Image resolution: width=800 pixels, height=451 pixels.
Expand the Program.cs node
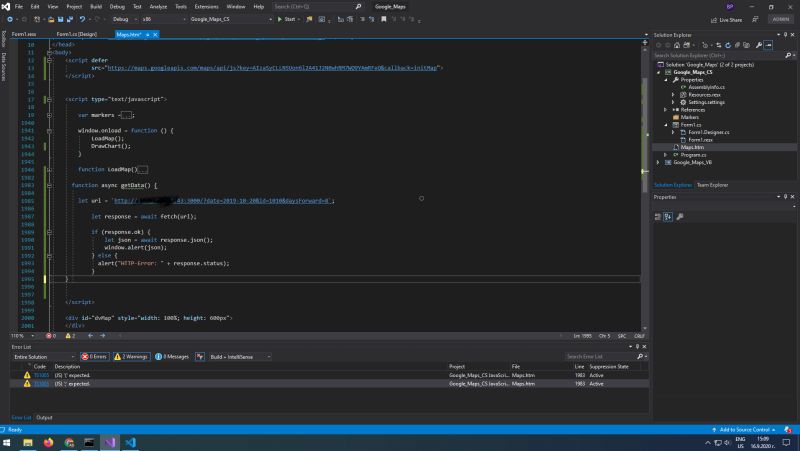[665, 155]
